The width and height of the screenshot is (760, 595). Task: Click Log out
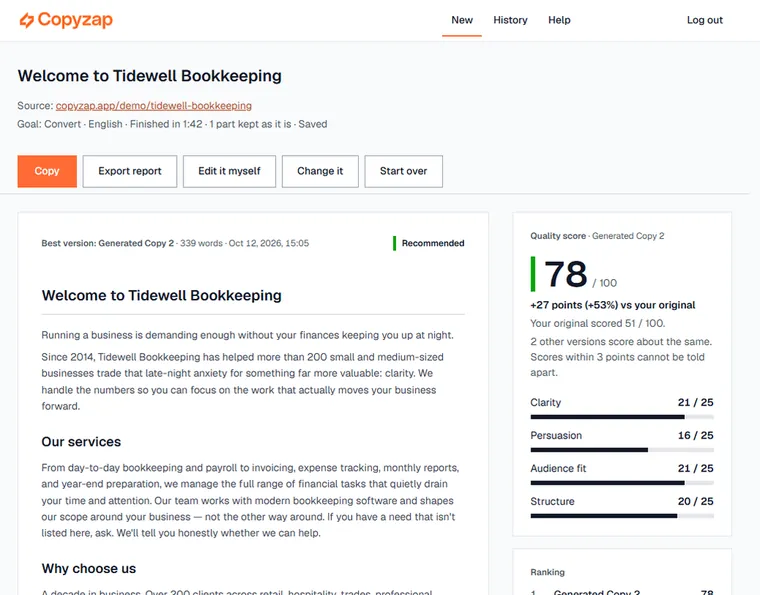705,20
